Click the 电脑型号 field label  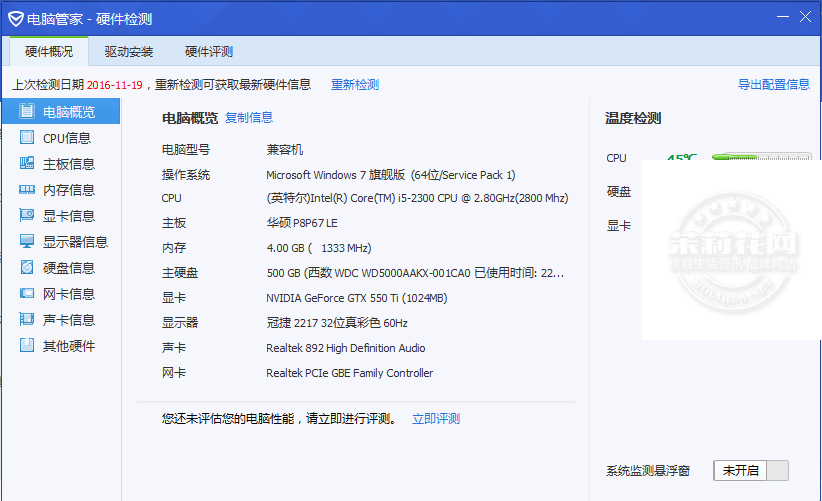(x=186, y=150)
